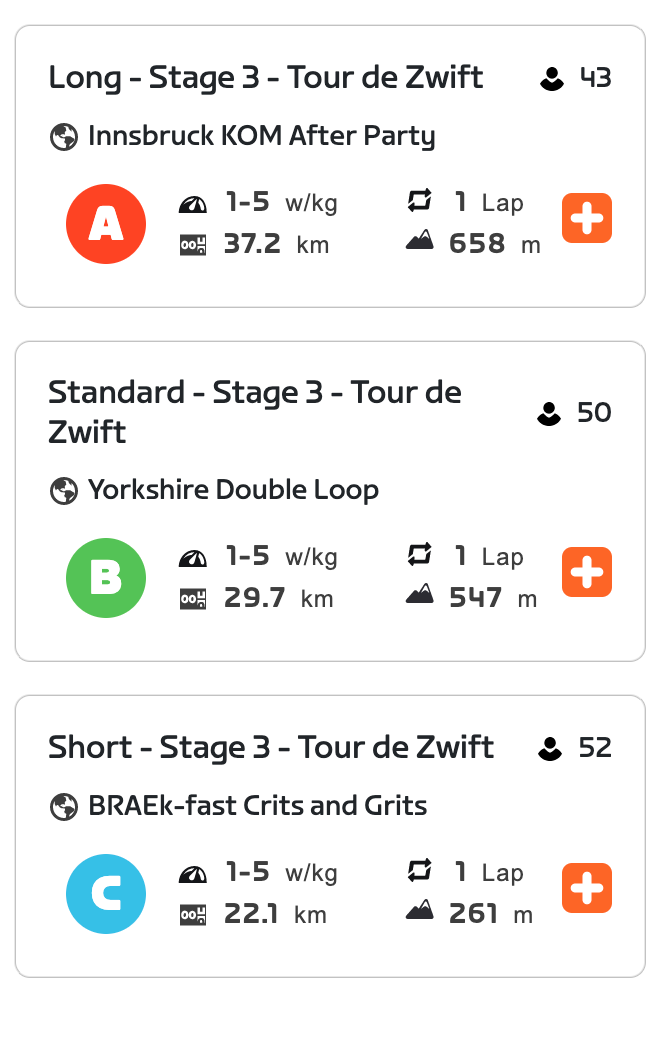670x1042 pixels.
Task: Click the BRAEk-fast Crits and Grits route name
Action: (x=258, y=806)
